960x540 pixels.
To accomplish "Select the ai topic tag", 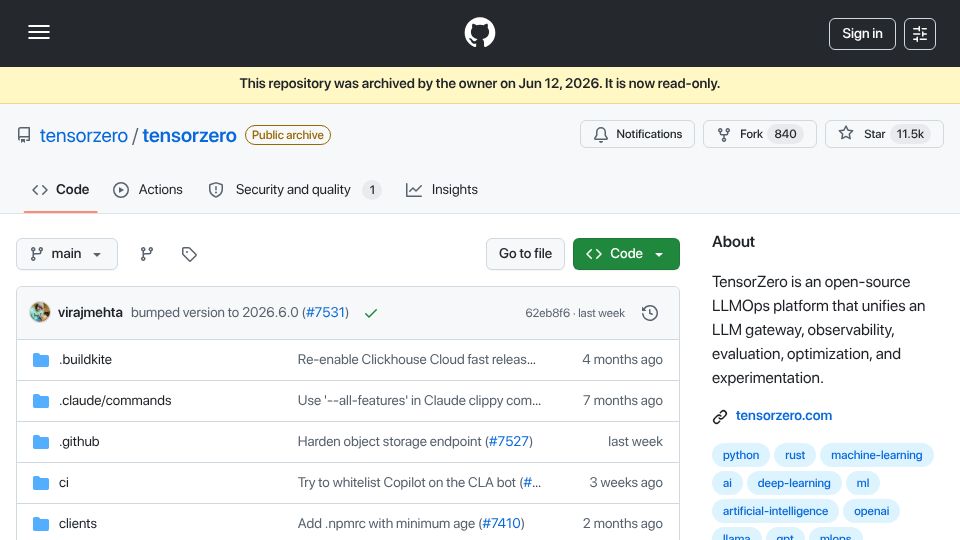I will [x=727, y=483].
